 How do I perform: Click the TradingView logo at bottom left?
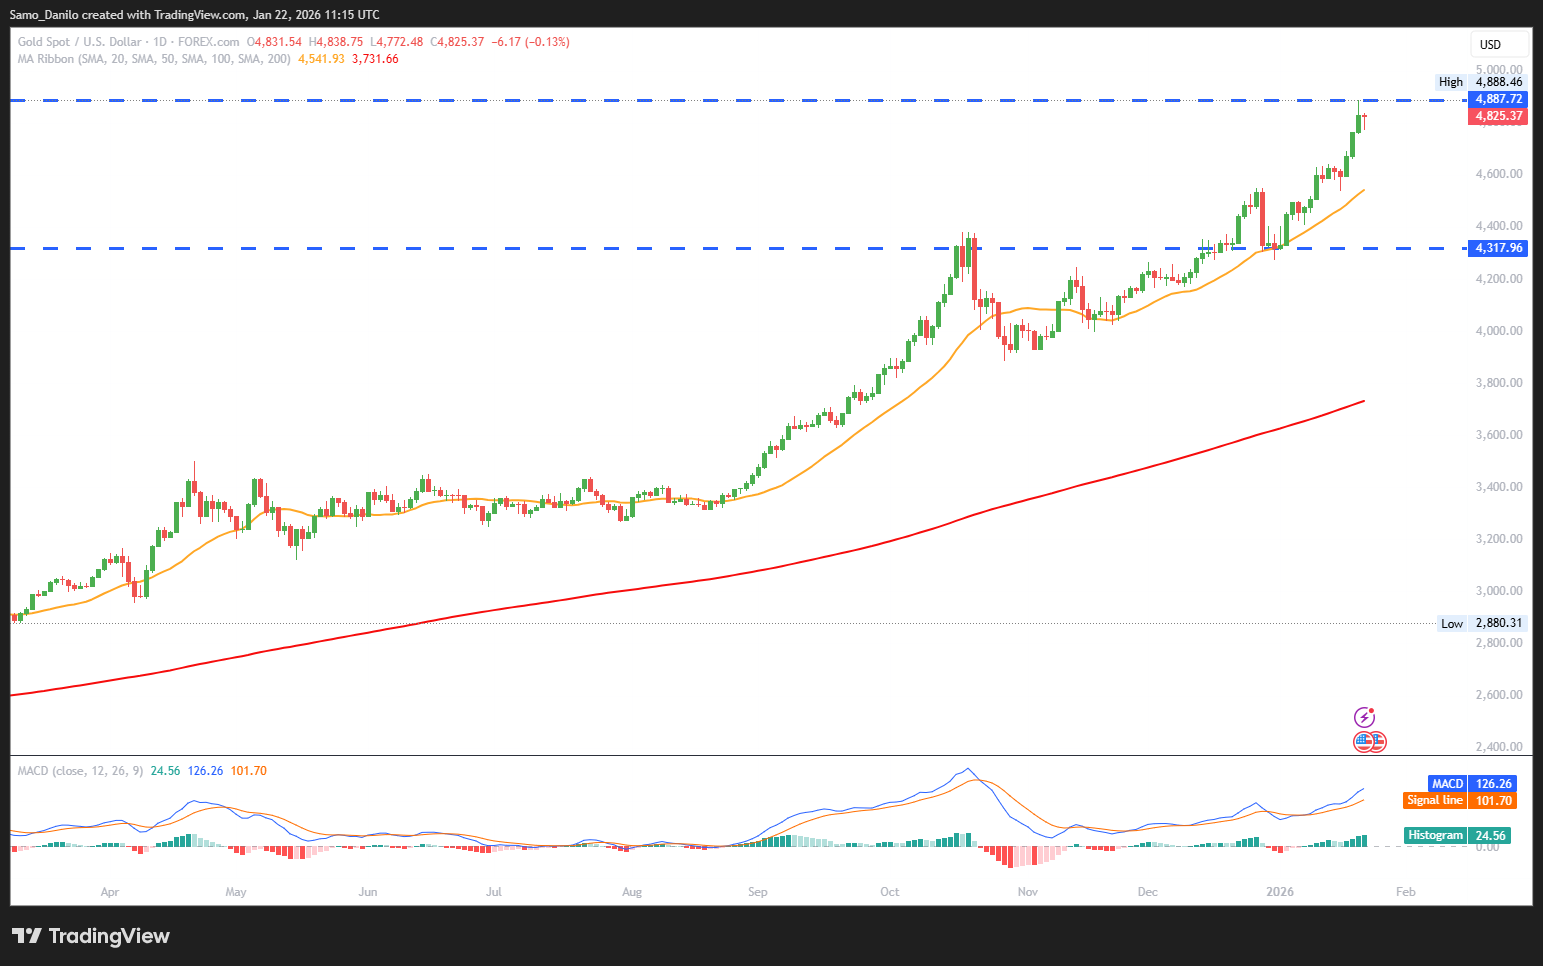(91, 936)
